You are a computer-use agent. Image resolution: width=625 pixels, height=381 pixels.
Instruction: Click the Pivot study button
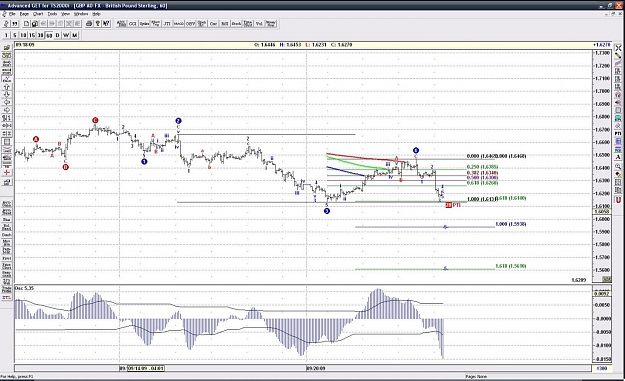click(7, 258)
